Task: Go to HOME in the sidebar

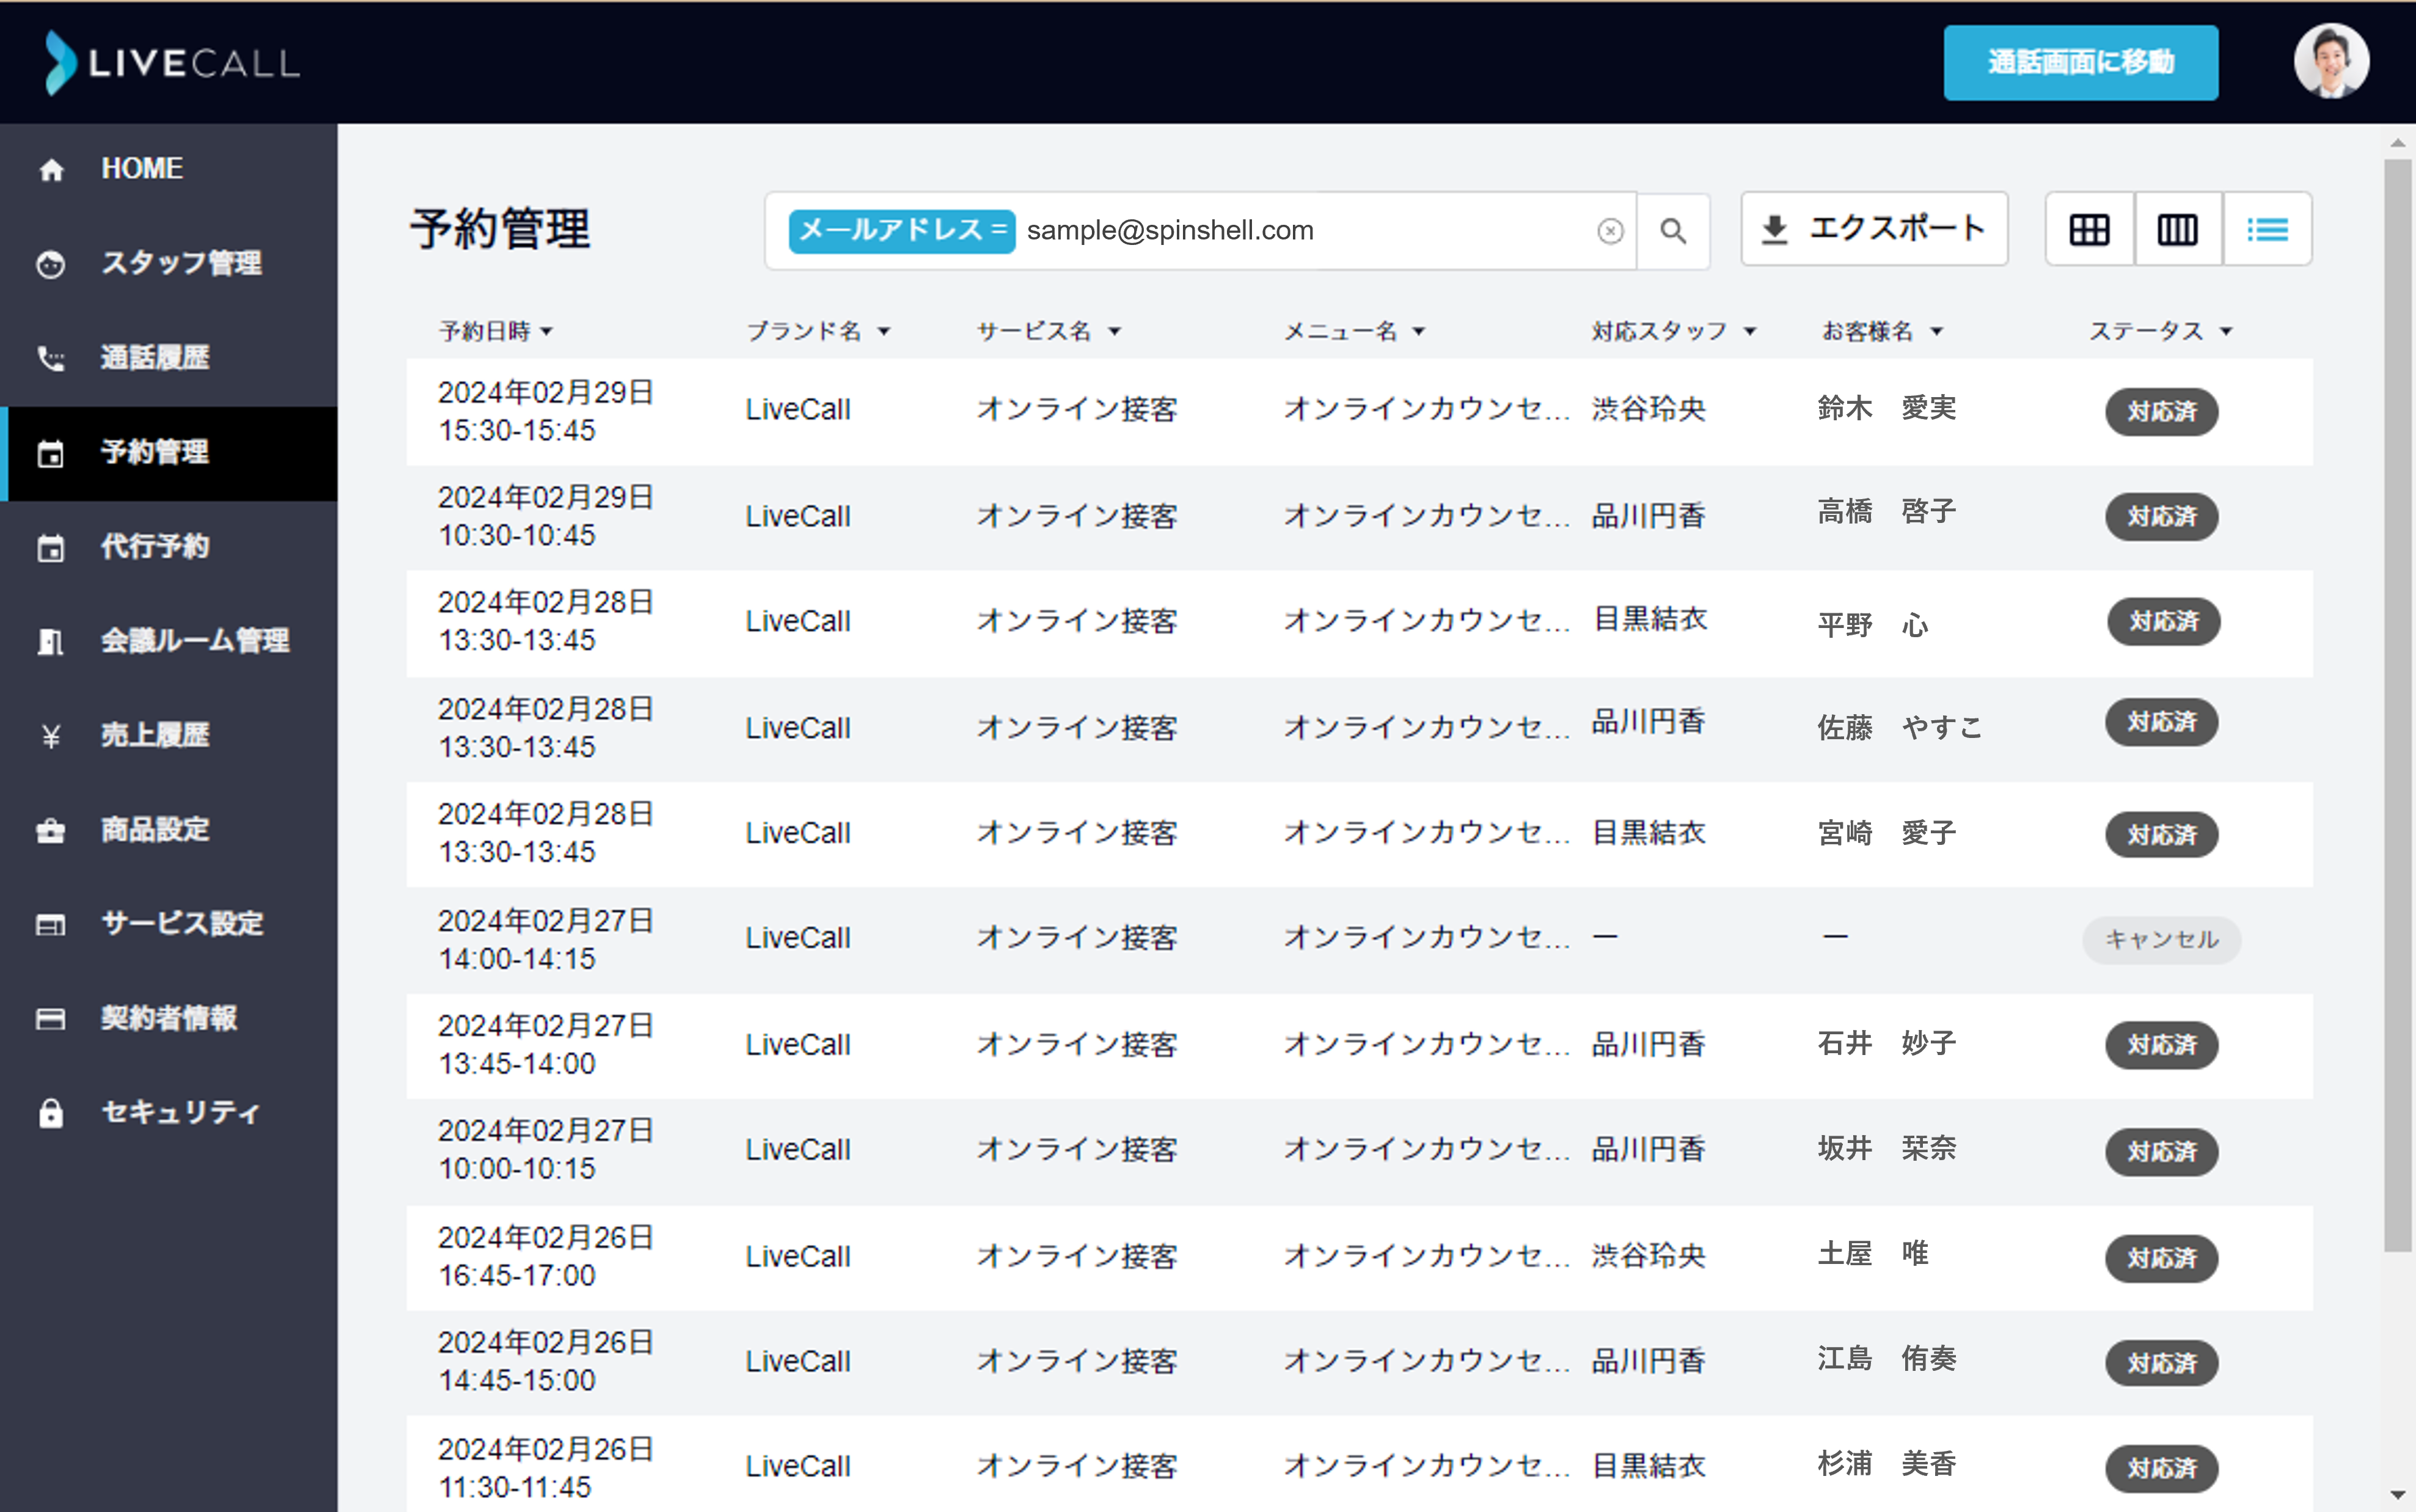Action: (169, 170)
